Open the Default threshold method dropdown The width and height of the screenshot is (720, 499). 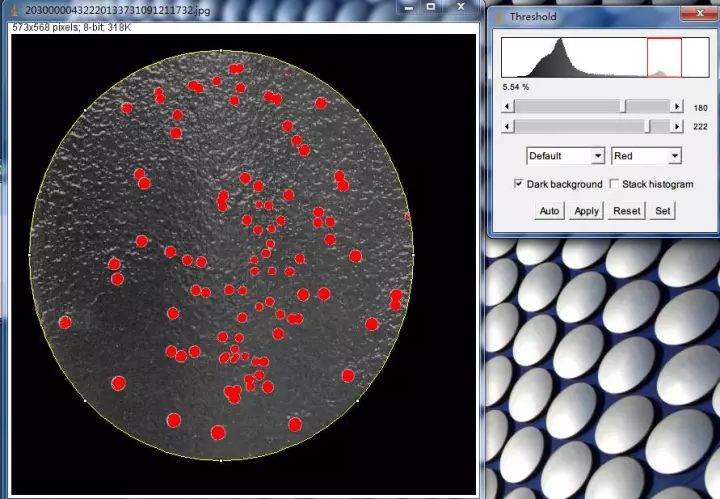click(x=565, y=156)
